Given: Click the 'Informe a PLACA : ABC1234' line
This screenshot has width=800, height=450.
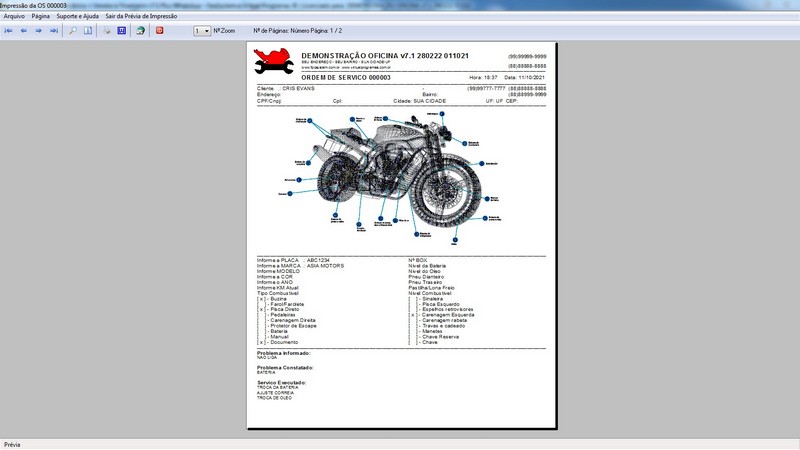Looking at the screenshot, I should point(293,260).
